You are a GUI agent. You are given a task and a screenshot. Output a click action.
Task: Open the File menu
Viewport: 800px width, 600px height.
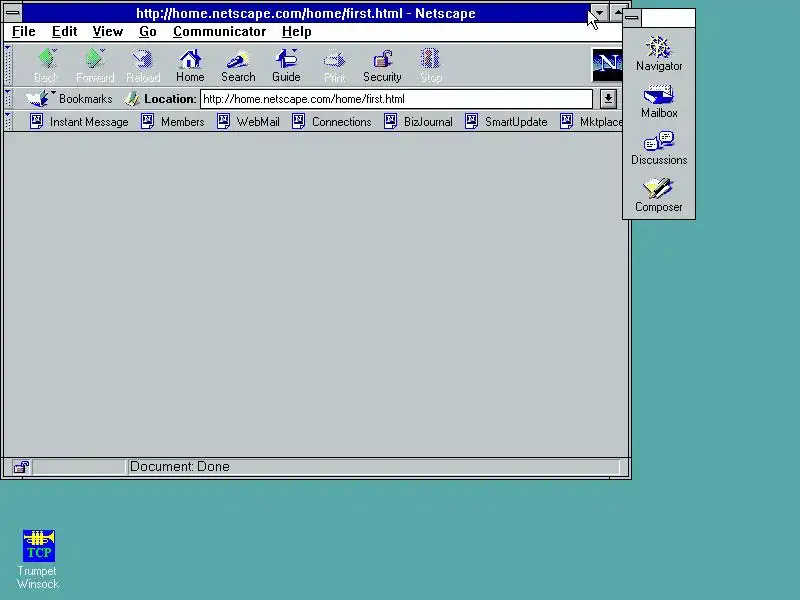click(23, 32)
